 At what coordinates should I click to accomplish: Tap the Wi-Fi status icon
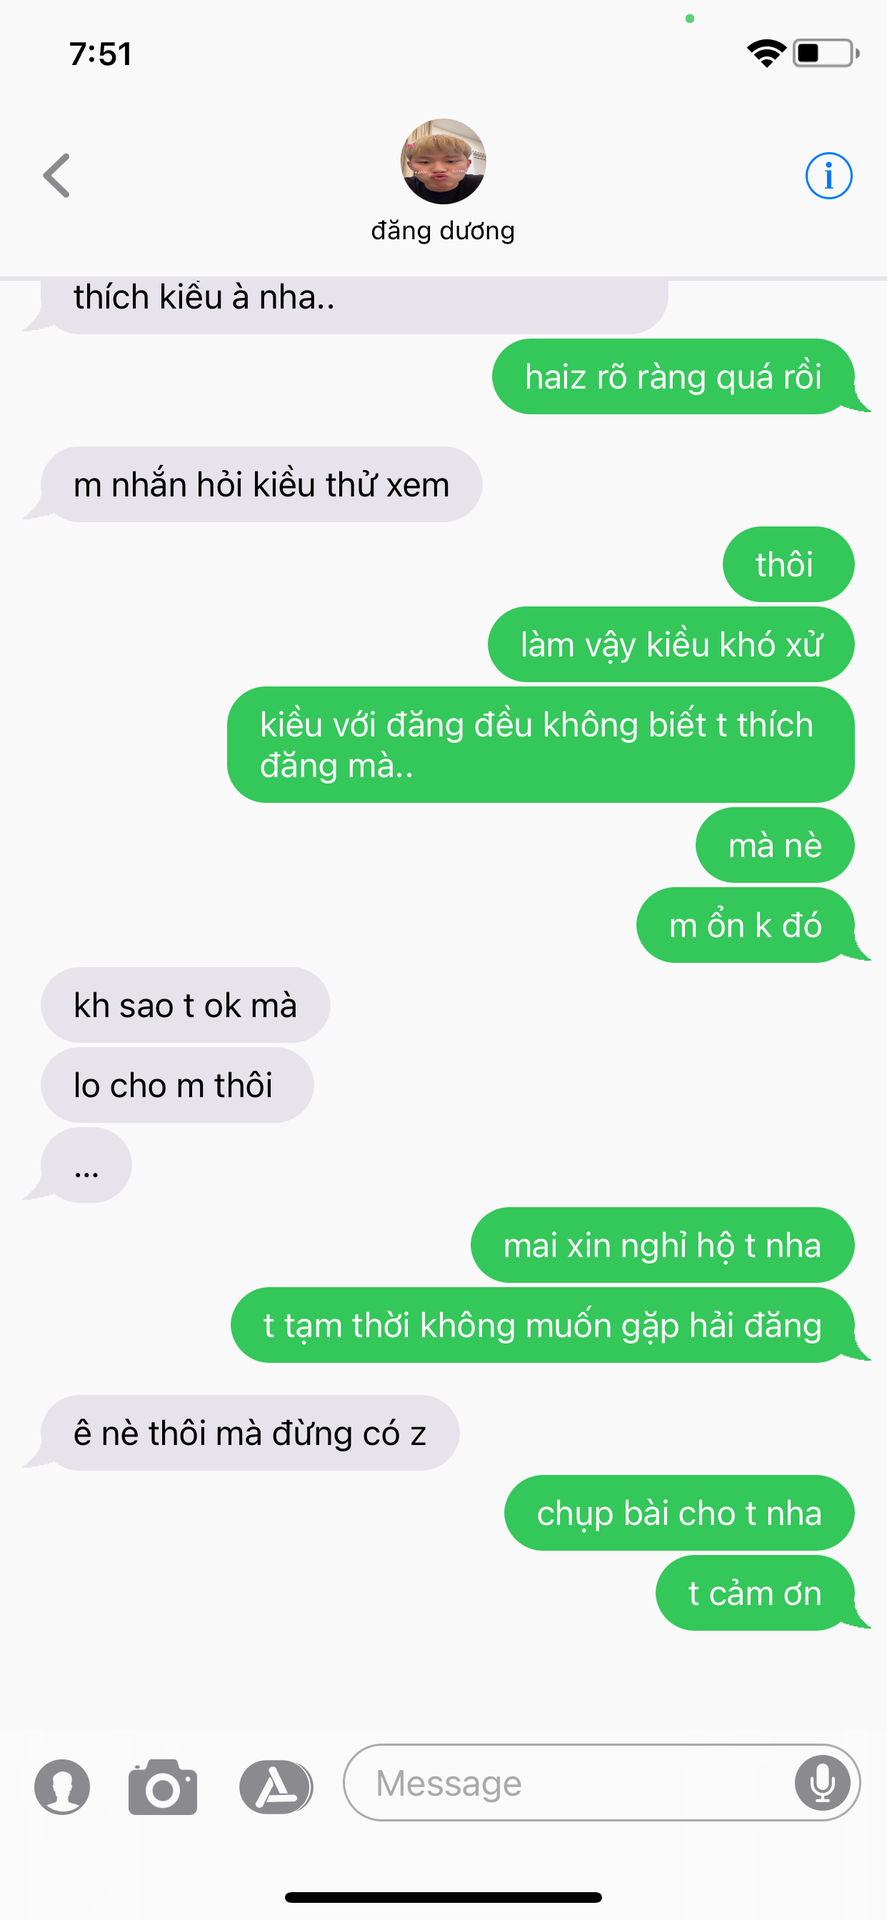coord(766,53)
